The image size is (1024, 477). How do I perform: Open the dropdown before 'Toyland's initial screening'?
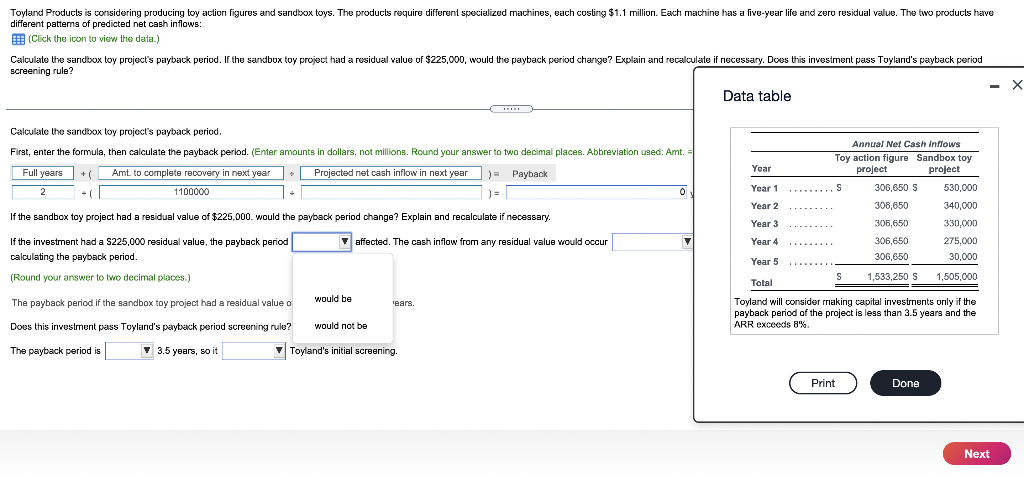pos(253,351)
